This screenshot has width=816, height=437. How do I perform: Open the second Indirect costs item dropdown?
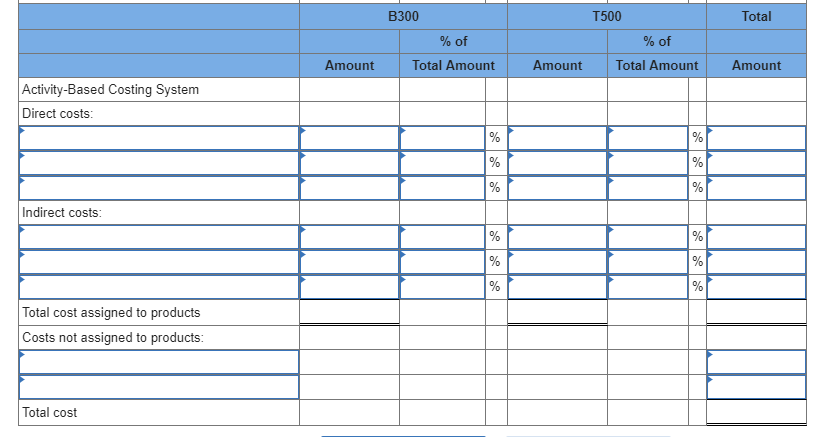(159, 262)
